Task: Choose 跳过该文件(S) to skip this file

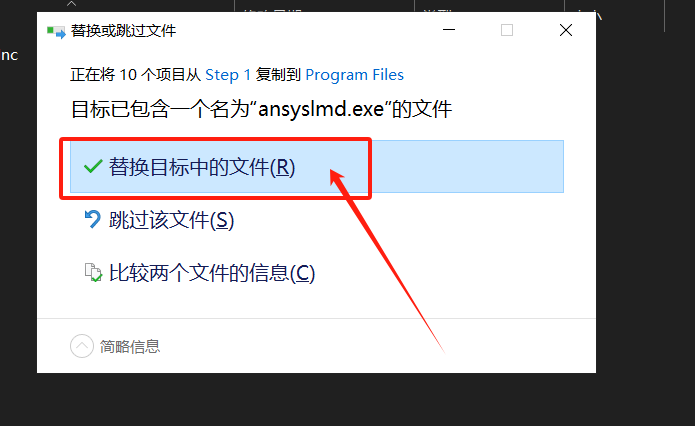Action: (171, 220)
